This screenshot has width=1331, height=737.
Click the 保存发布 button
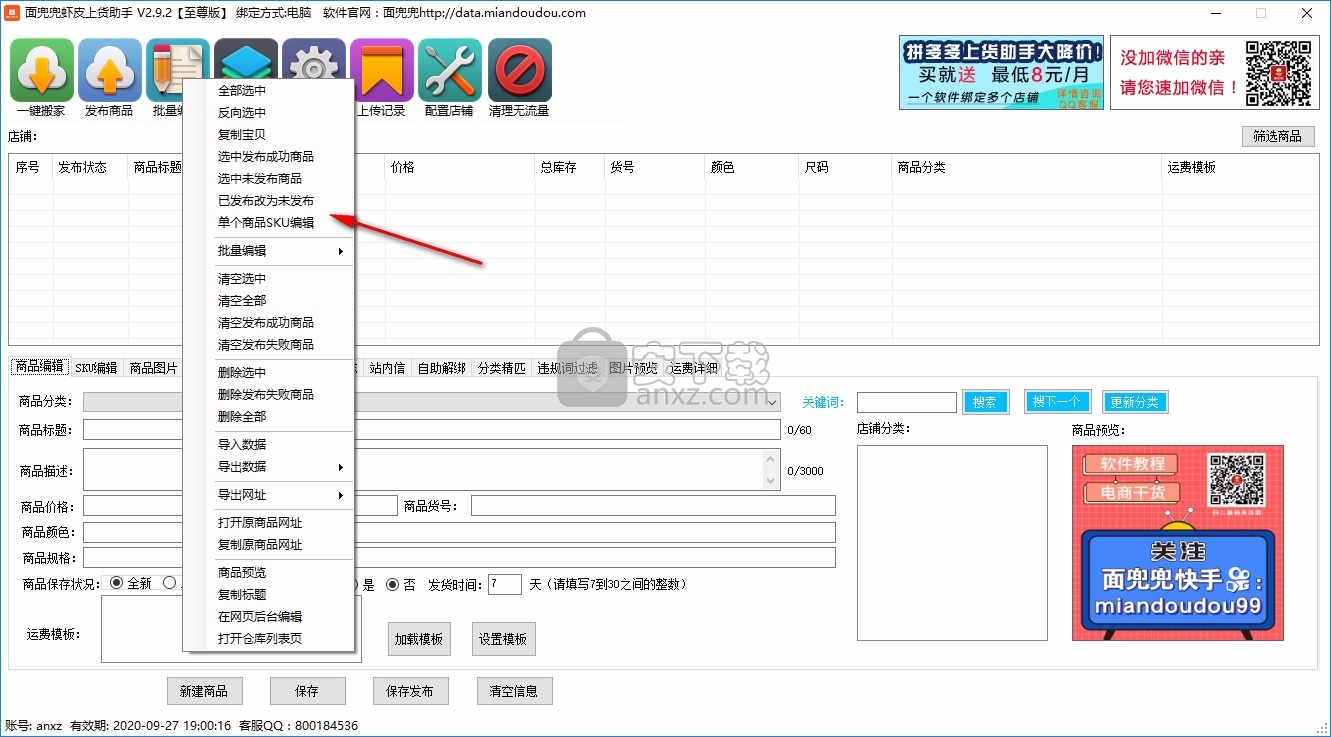(410, 691)
